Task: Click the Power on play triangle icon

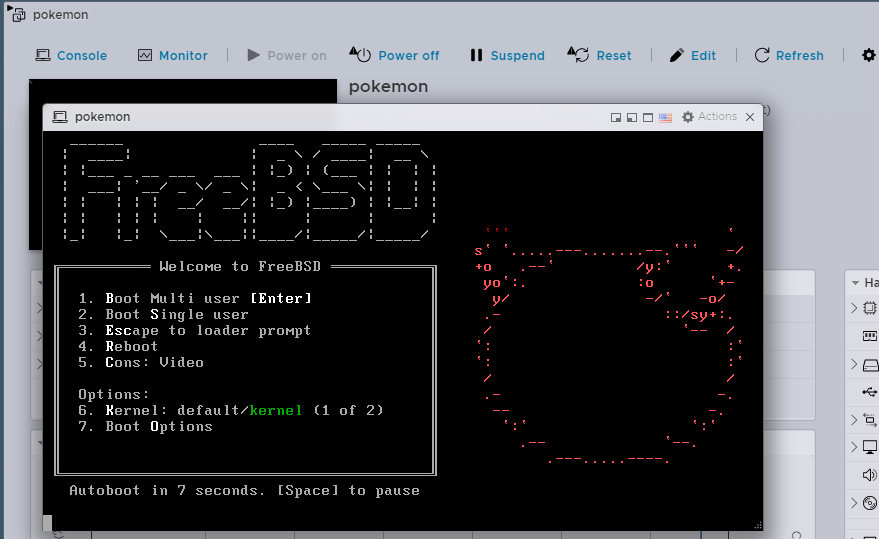Action: [x=253, y=55]
